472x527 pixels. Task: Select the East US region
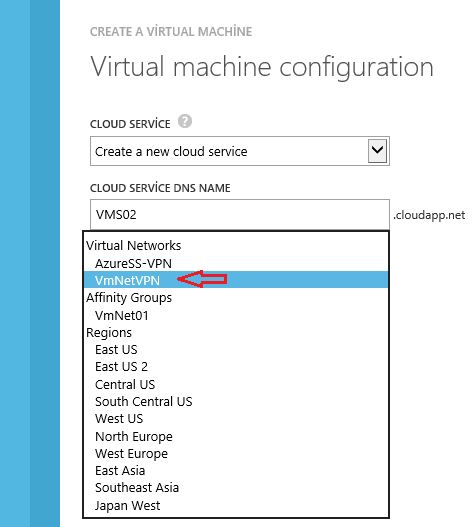[x=236, y=350]
